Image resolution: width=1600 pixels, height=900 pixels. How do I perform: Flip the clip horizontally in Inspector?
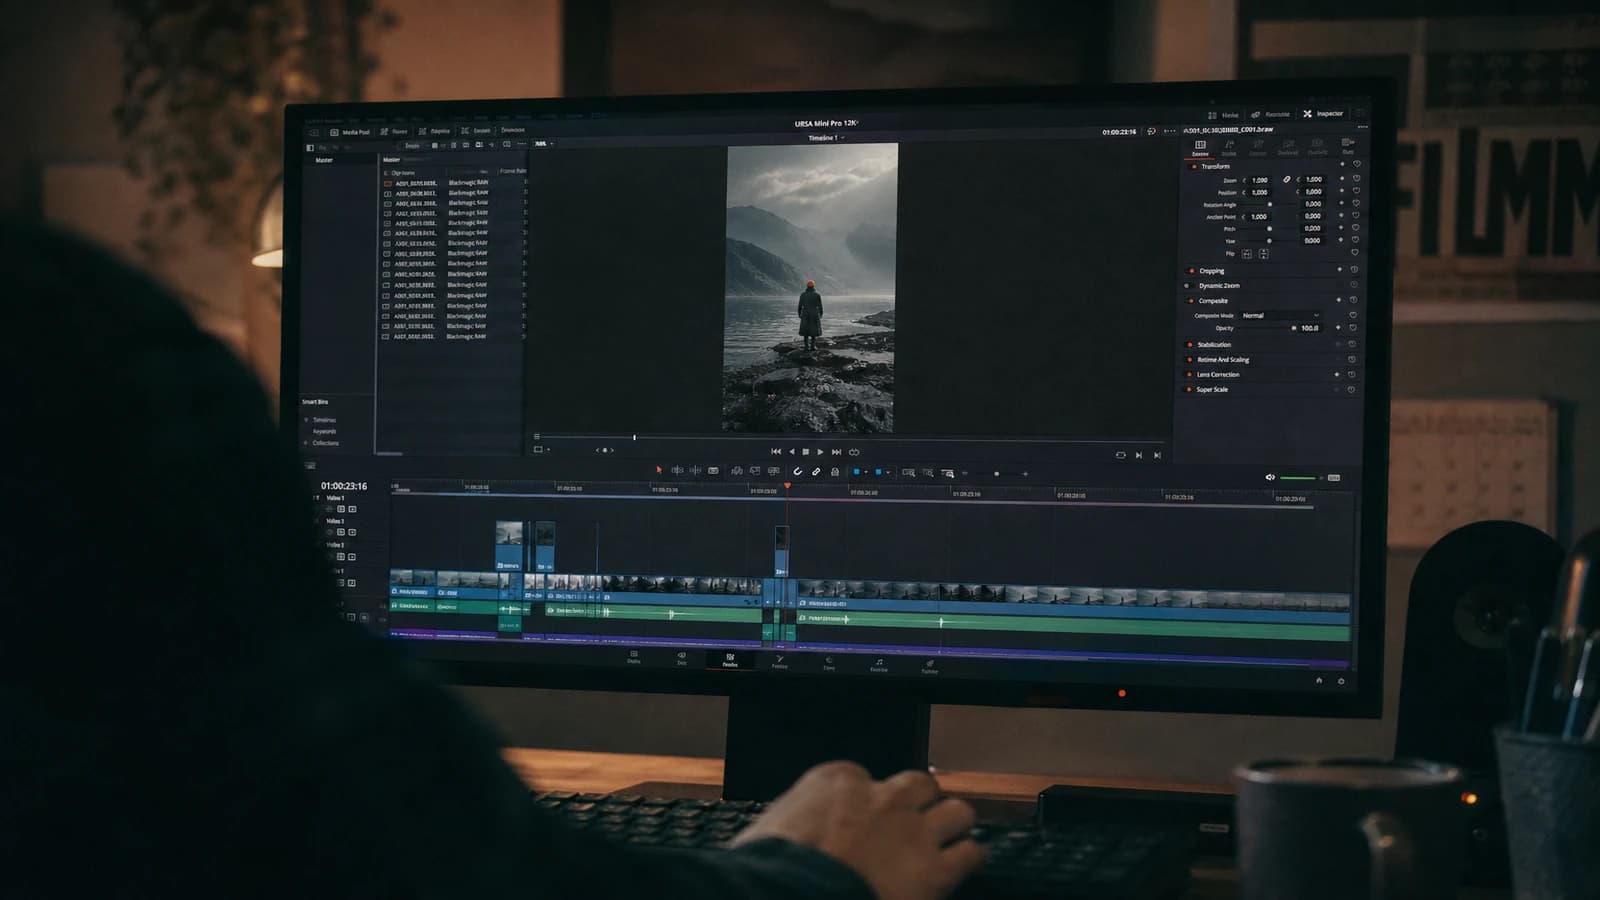pos(1246,254)
